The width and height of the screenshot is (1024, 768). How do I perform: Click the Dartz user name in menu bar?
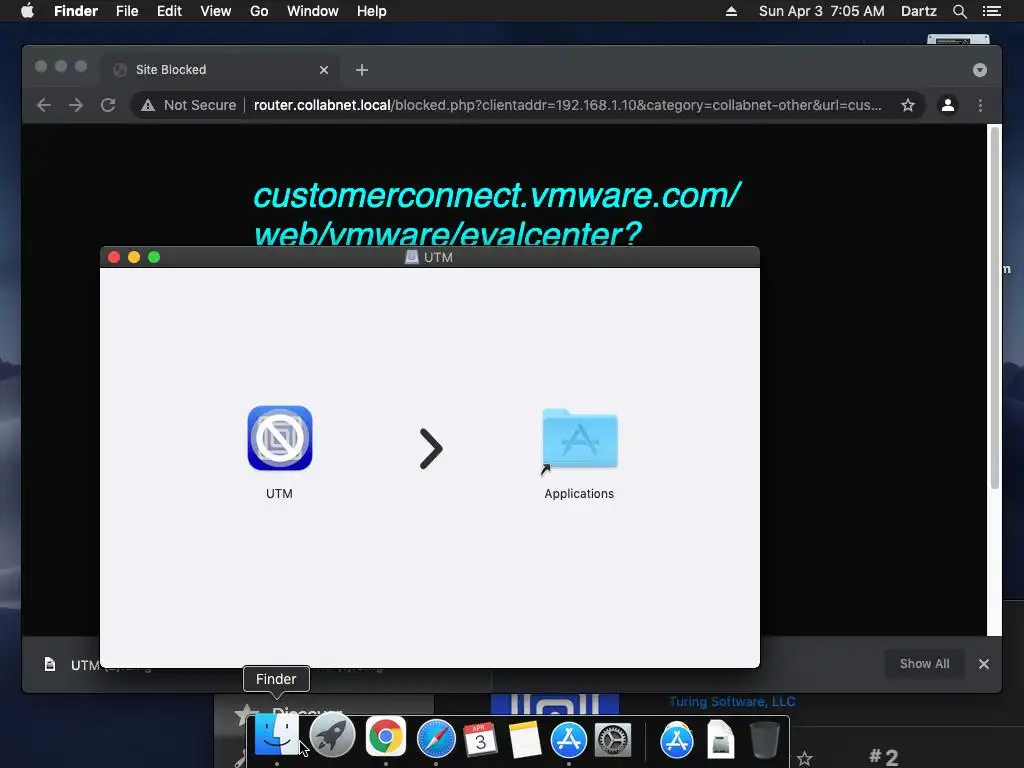point(918,11)
